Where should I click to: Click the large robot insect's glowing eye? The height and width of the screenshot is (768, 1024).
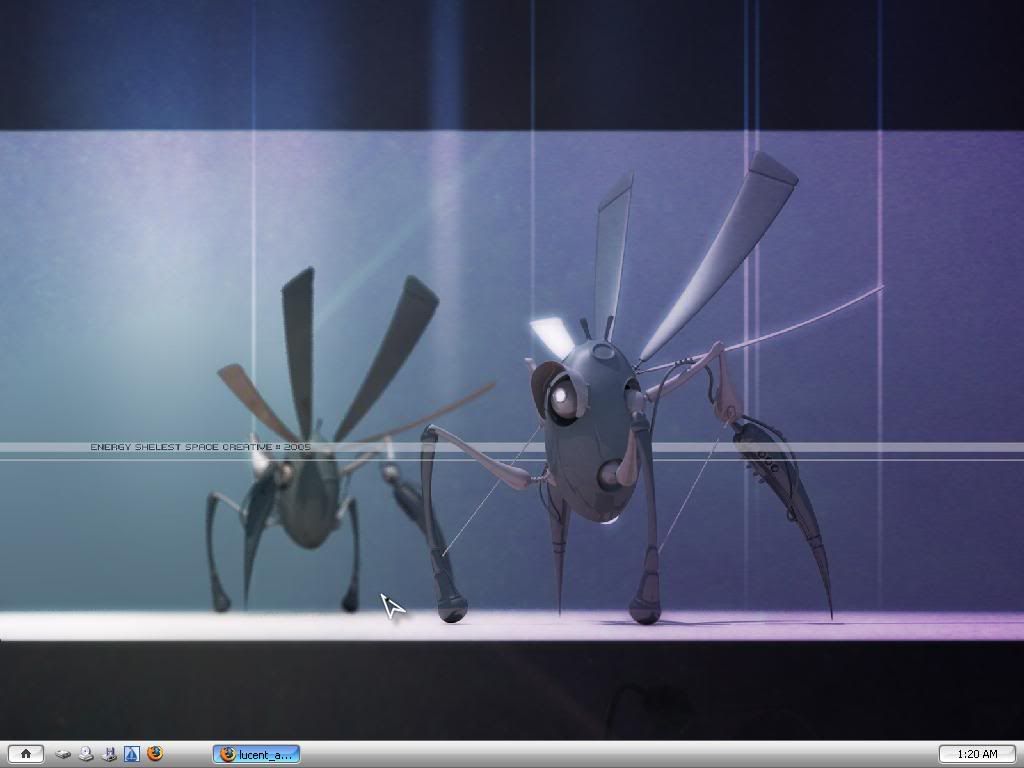(561, 400)
